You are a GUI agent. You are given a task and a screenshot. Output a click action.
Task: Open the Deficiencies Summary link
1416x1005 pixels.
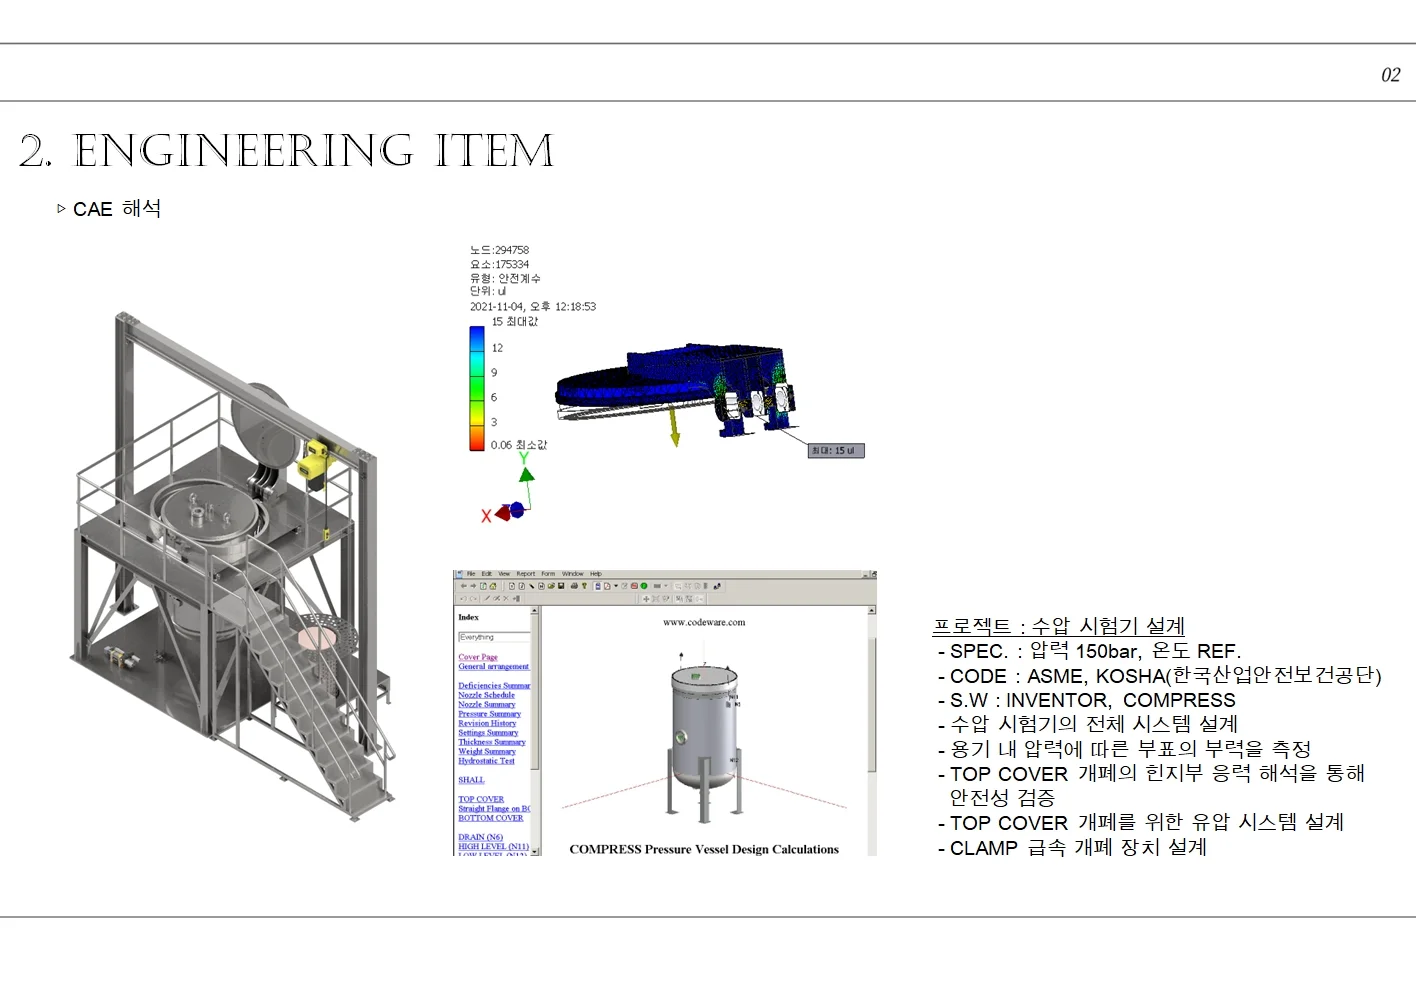click(494, 686)
